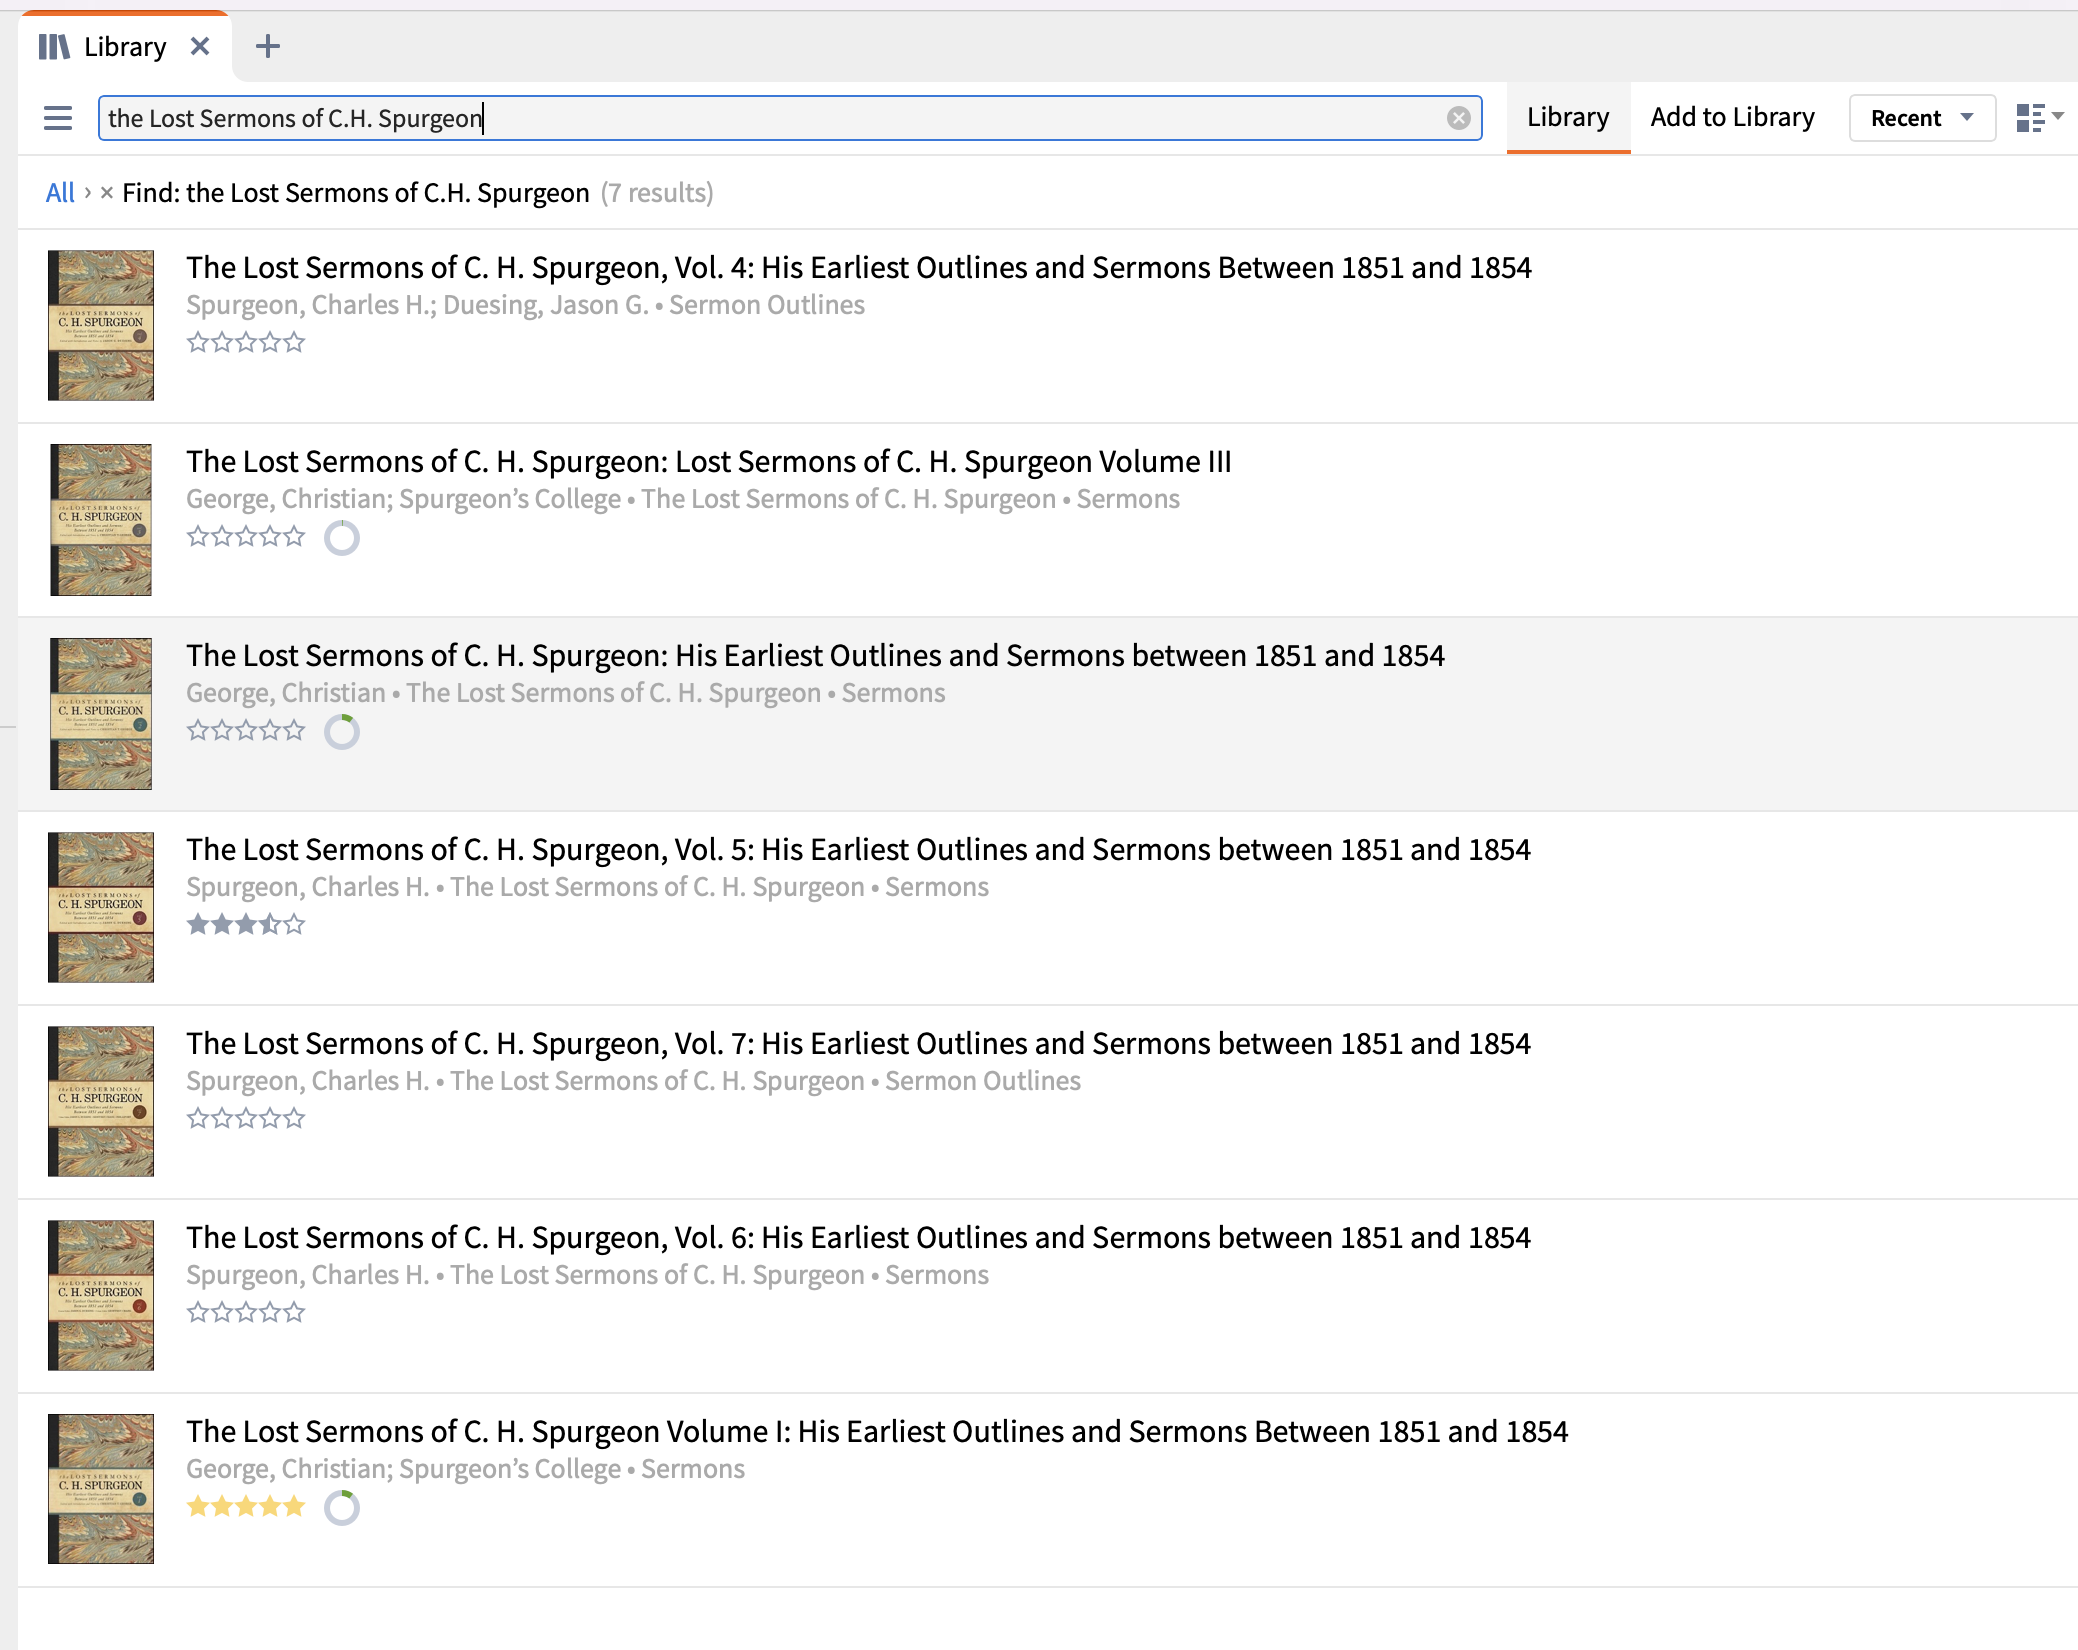Close the Library tab
The image size is (2078, 1650).
(200, 46)
